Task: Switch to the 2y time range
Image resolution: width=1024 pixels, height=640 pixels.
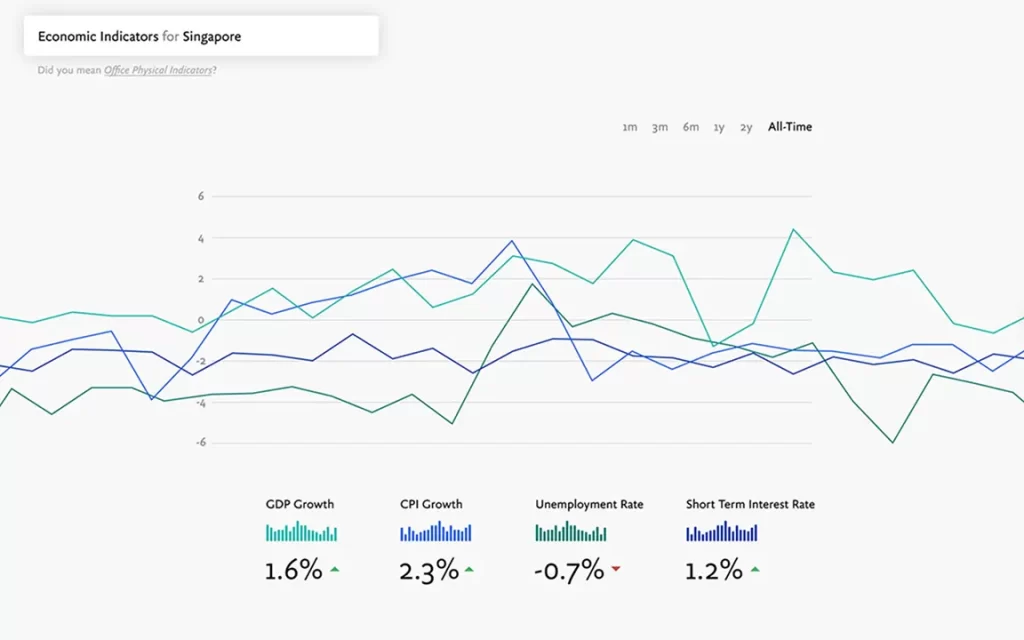Action: pyautogui.click(x=746, y=127)
